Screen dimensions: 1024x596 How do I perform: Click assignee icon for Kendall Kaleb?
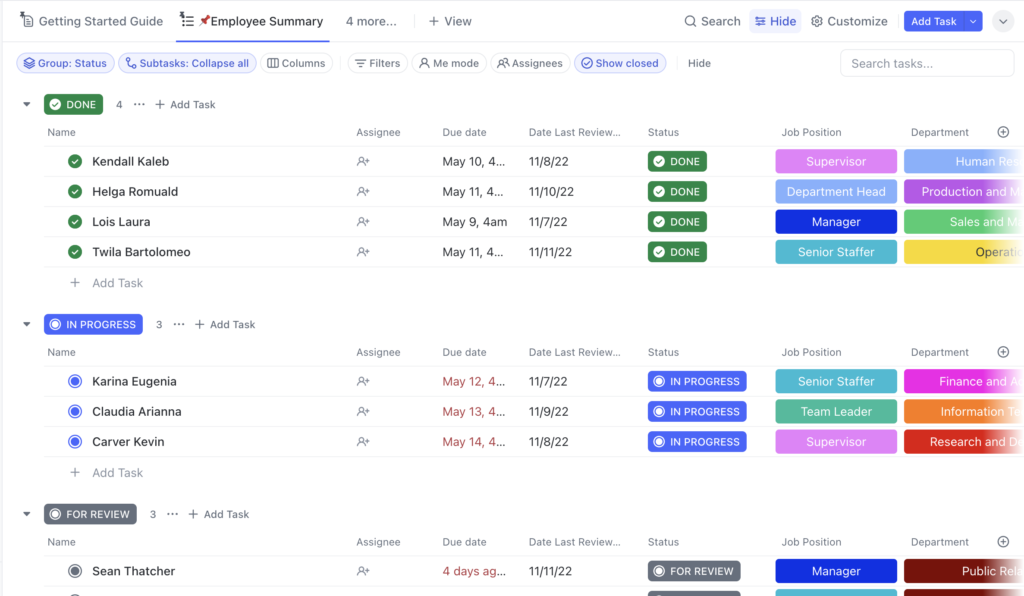point(363,162)
